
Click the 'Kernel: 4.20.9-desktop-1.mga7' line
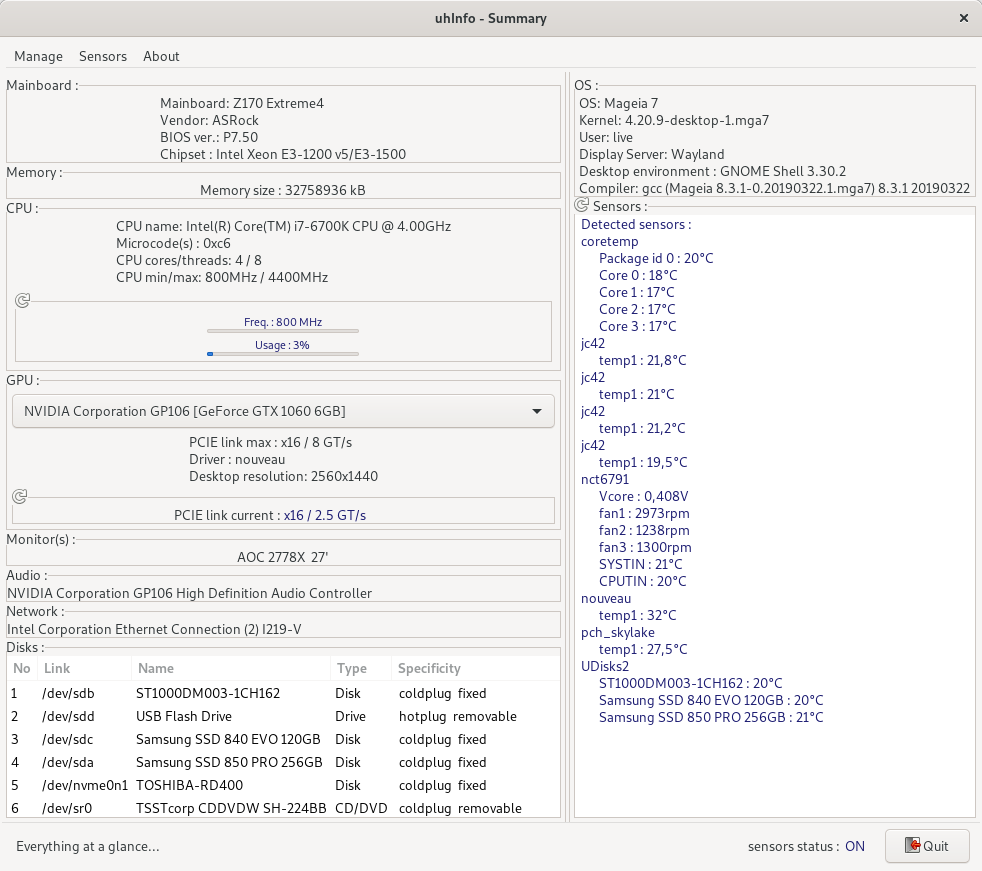pyautogui.click(x=674, y=120)
